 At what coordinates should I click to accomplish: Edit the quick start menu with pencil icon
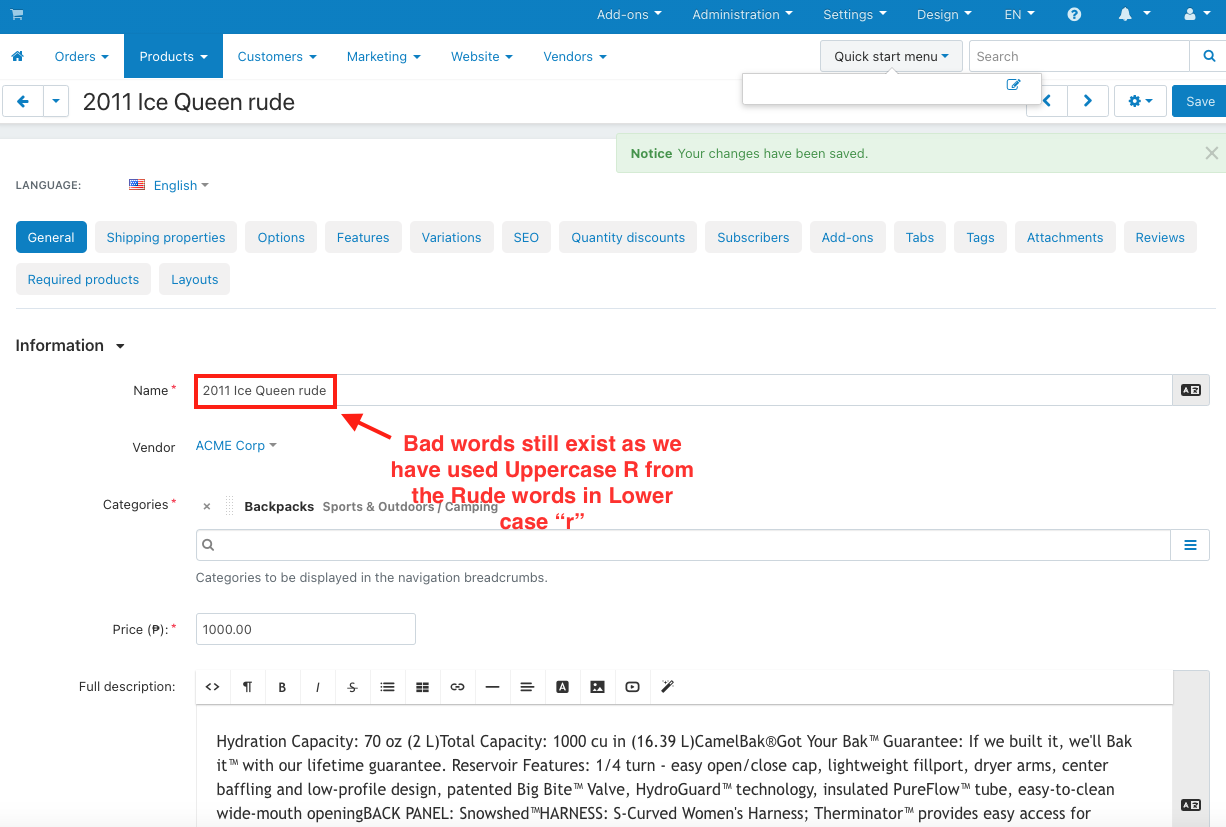click(1013, 85)
